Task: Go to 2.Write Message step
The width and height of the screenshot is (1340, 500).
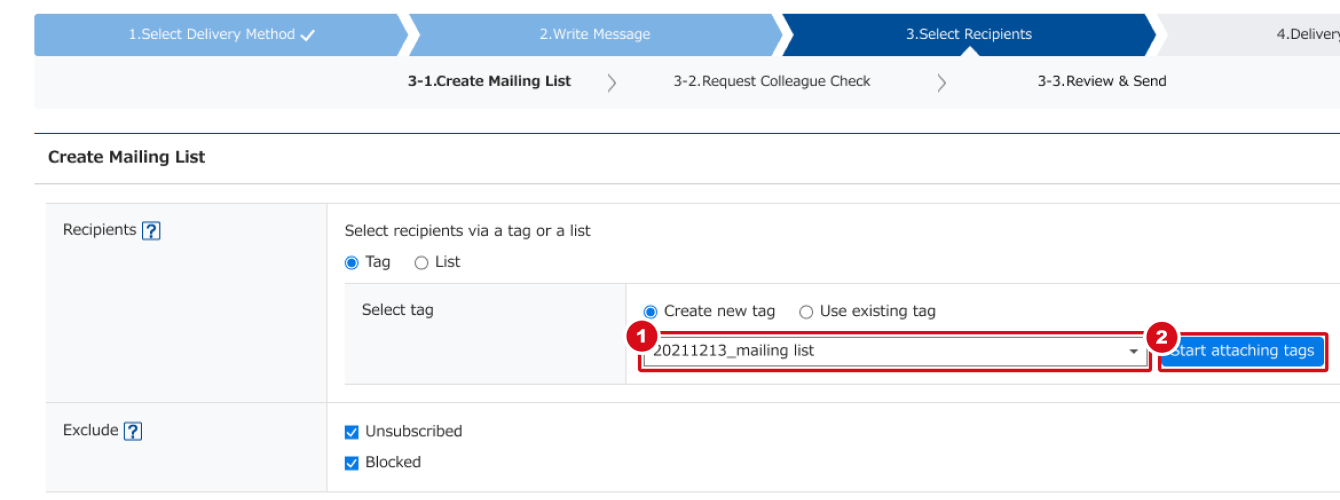Action: click(595, 35)
